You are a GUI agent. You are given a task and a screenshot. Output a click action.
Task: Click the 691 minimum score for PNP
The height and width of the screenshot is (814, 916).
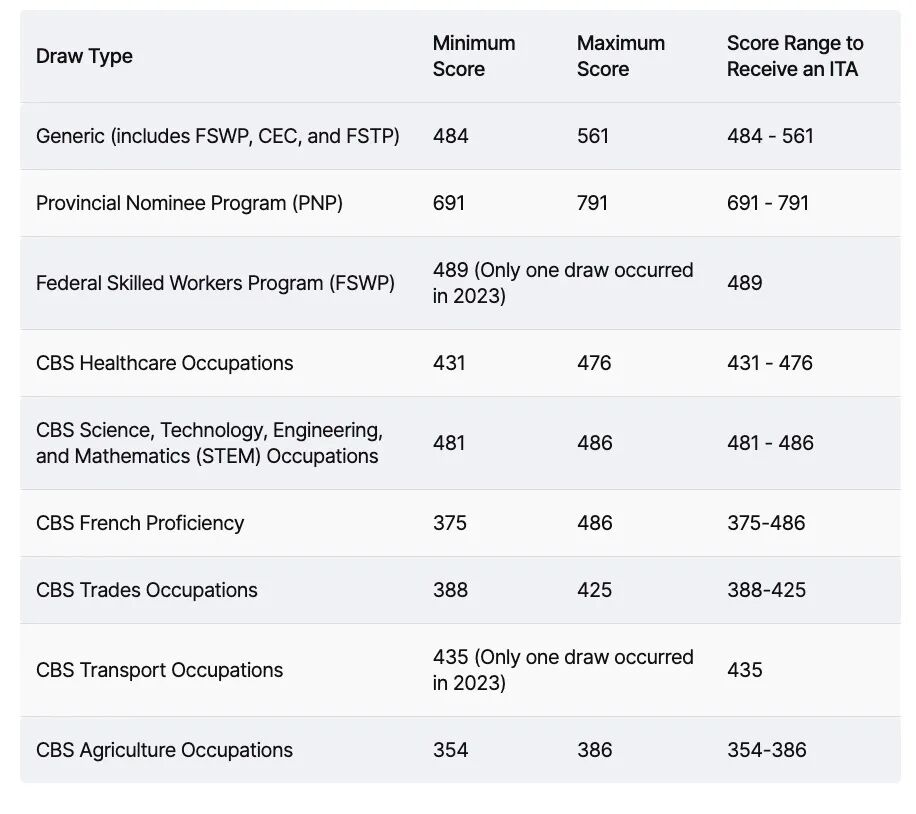pyautogui.click(x=449, y=203)
